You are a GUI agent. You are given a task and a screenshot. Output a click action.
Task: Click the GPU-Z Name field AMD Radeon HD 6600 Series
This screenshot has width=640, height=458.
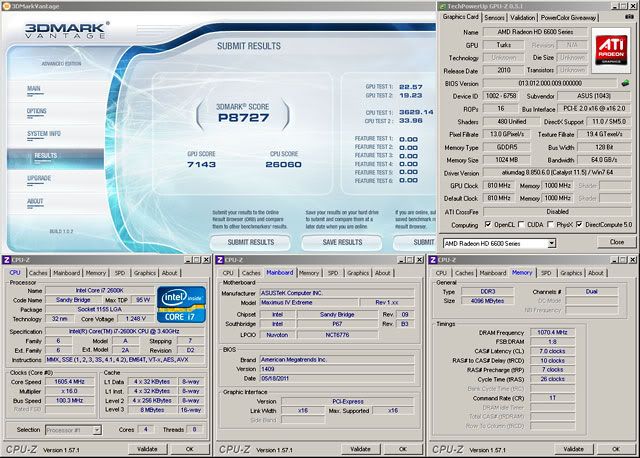[x=535, y=32]
